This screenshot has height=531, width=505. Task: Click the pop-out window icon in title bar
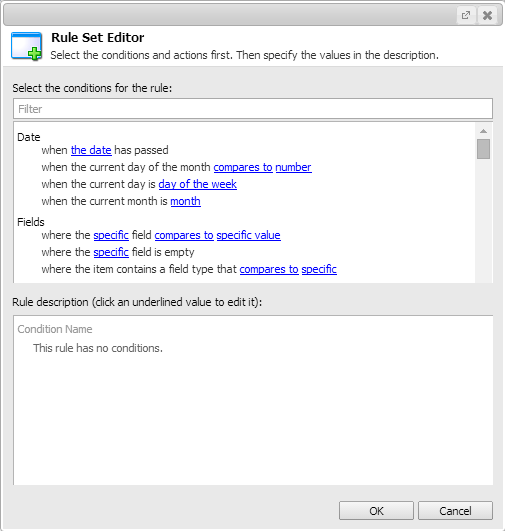466,15
